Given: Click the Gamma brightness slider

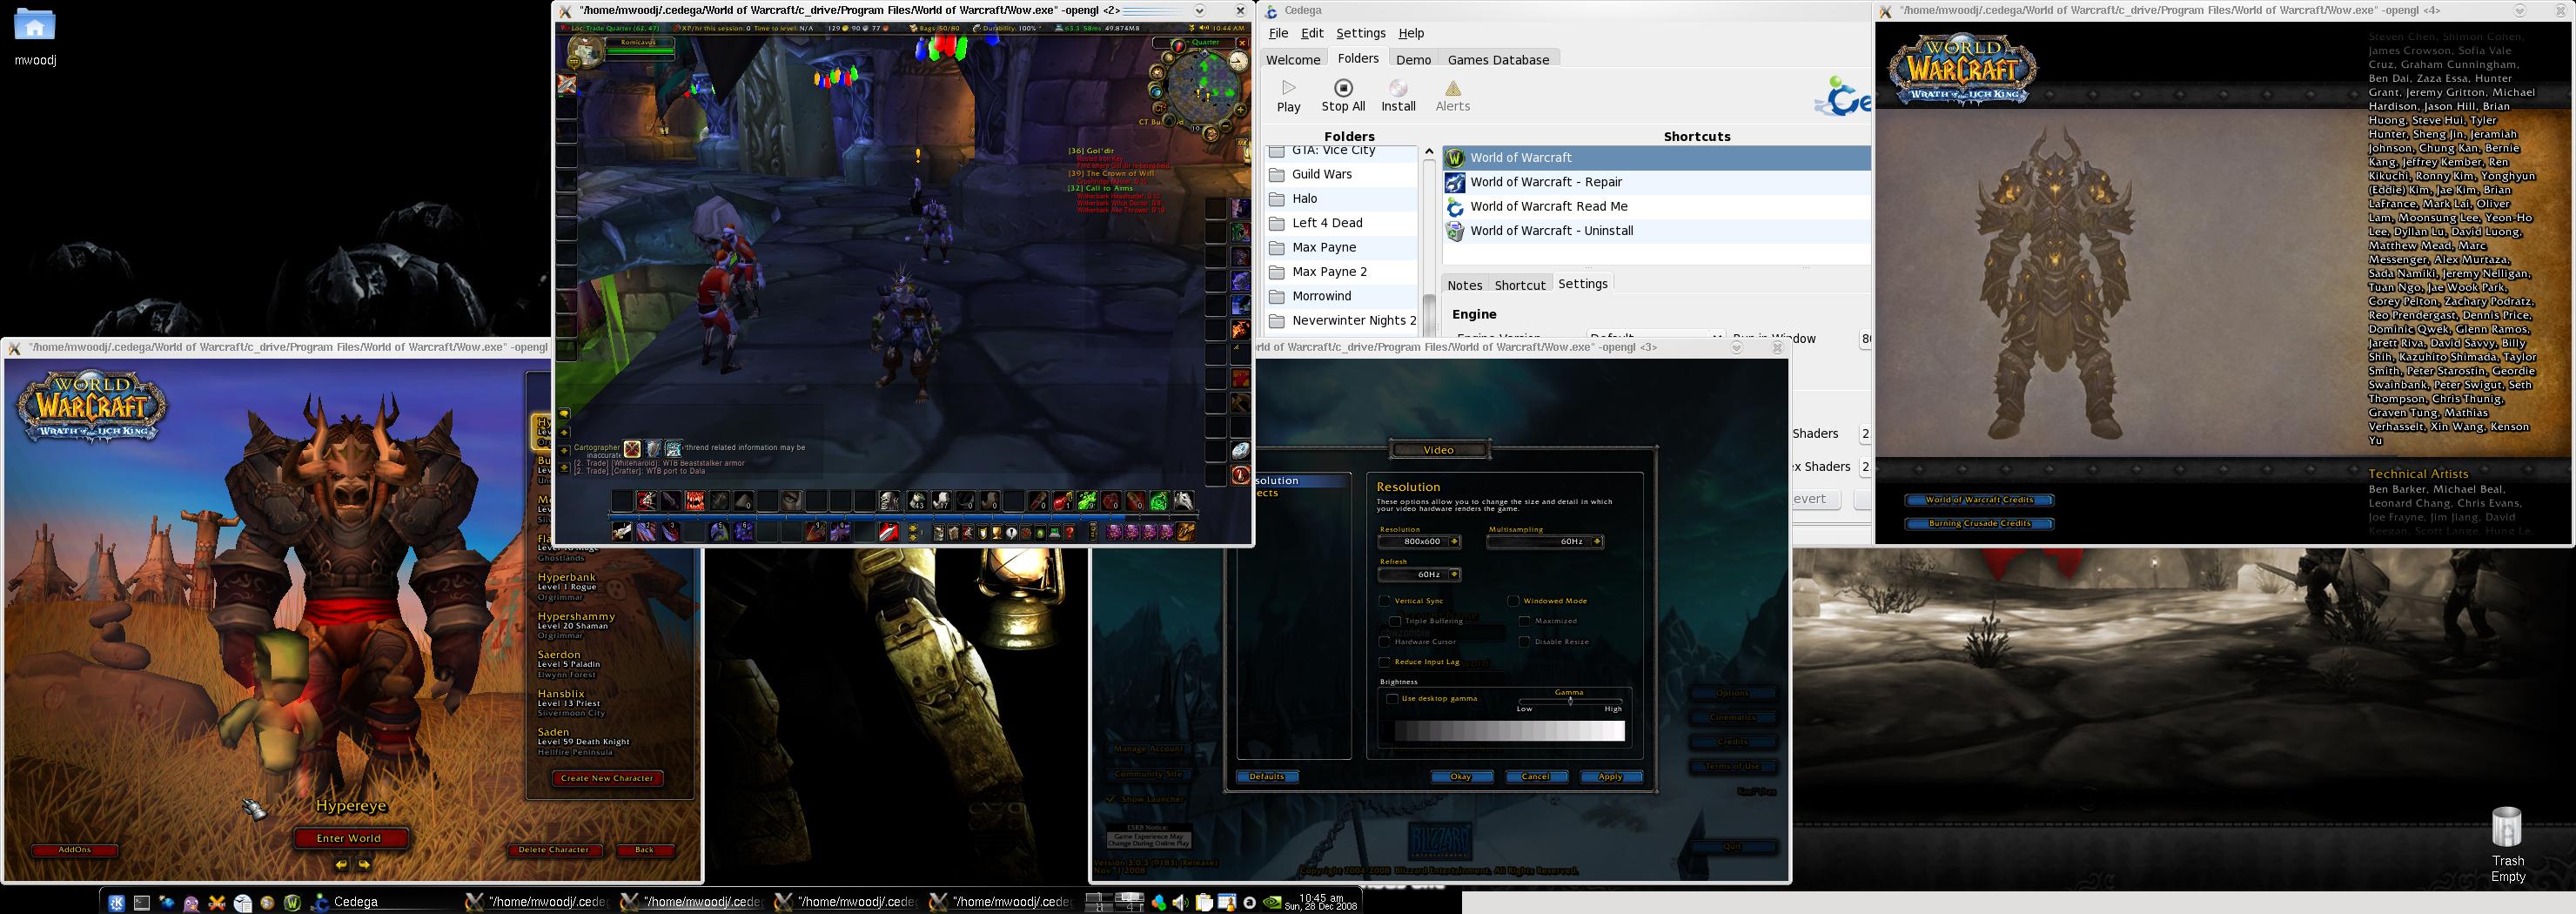Looking at the screenshot, I should [1570, 701].
